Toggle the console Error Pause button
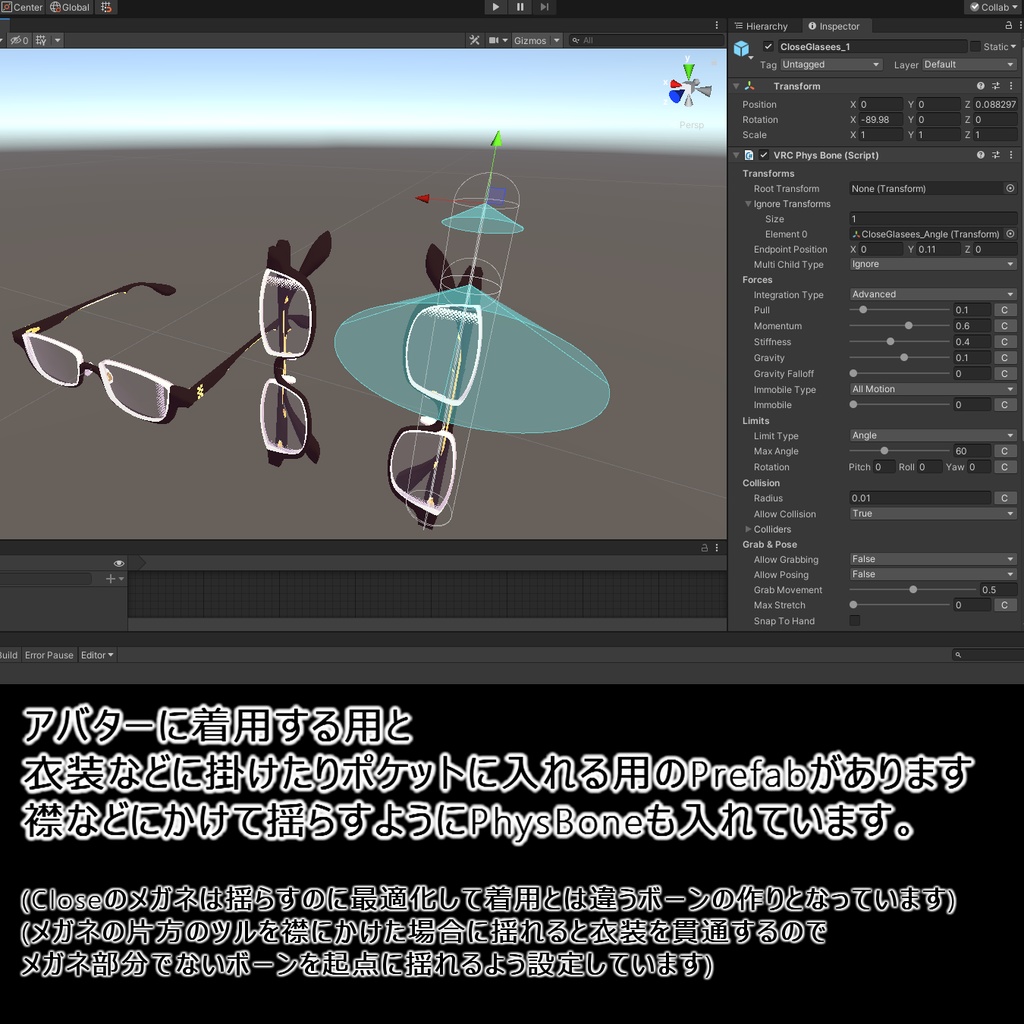 pos(49,655)
